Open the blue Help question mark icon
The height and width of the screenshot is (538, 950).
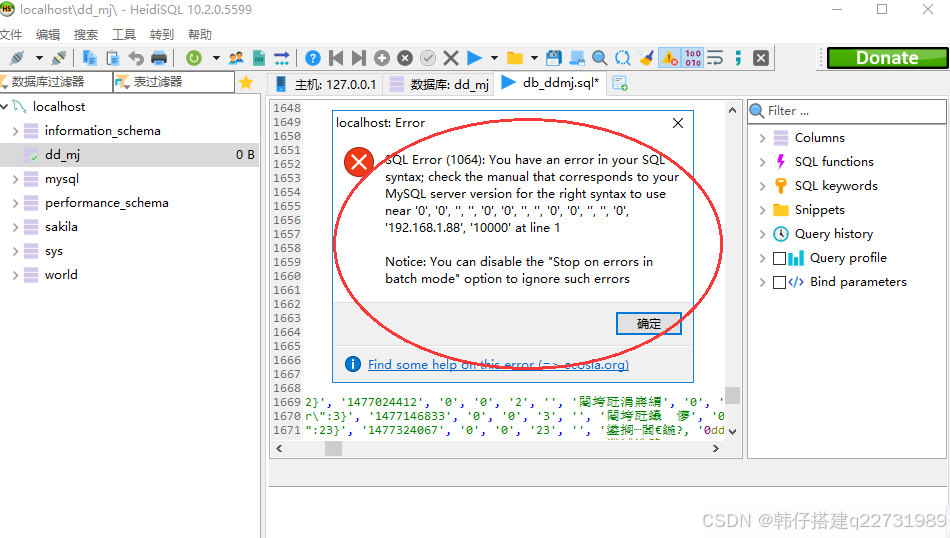pos(313,58)
